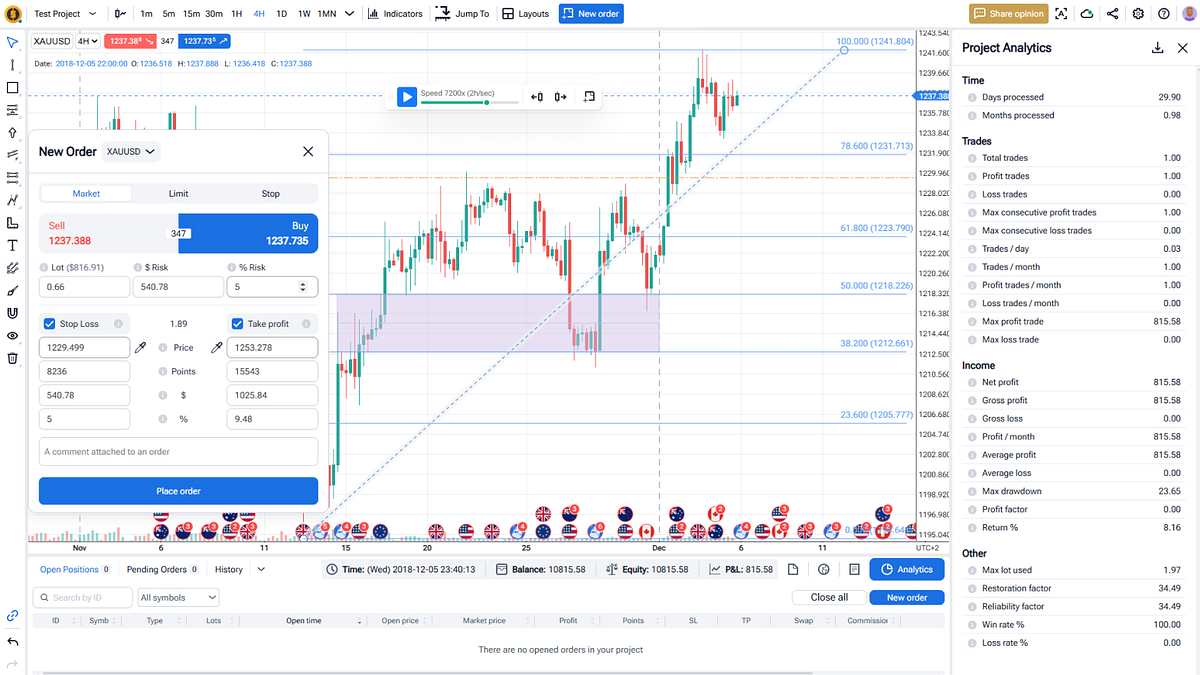Click the order comment input field
The image size is (1200, 675).
click(178, 452)
